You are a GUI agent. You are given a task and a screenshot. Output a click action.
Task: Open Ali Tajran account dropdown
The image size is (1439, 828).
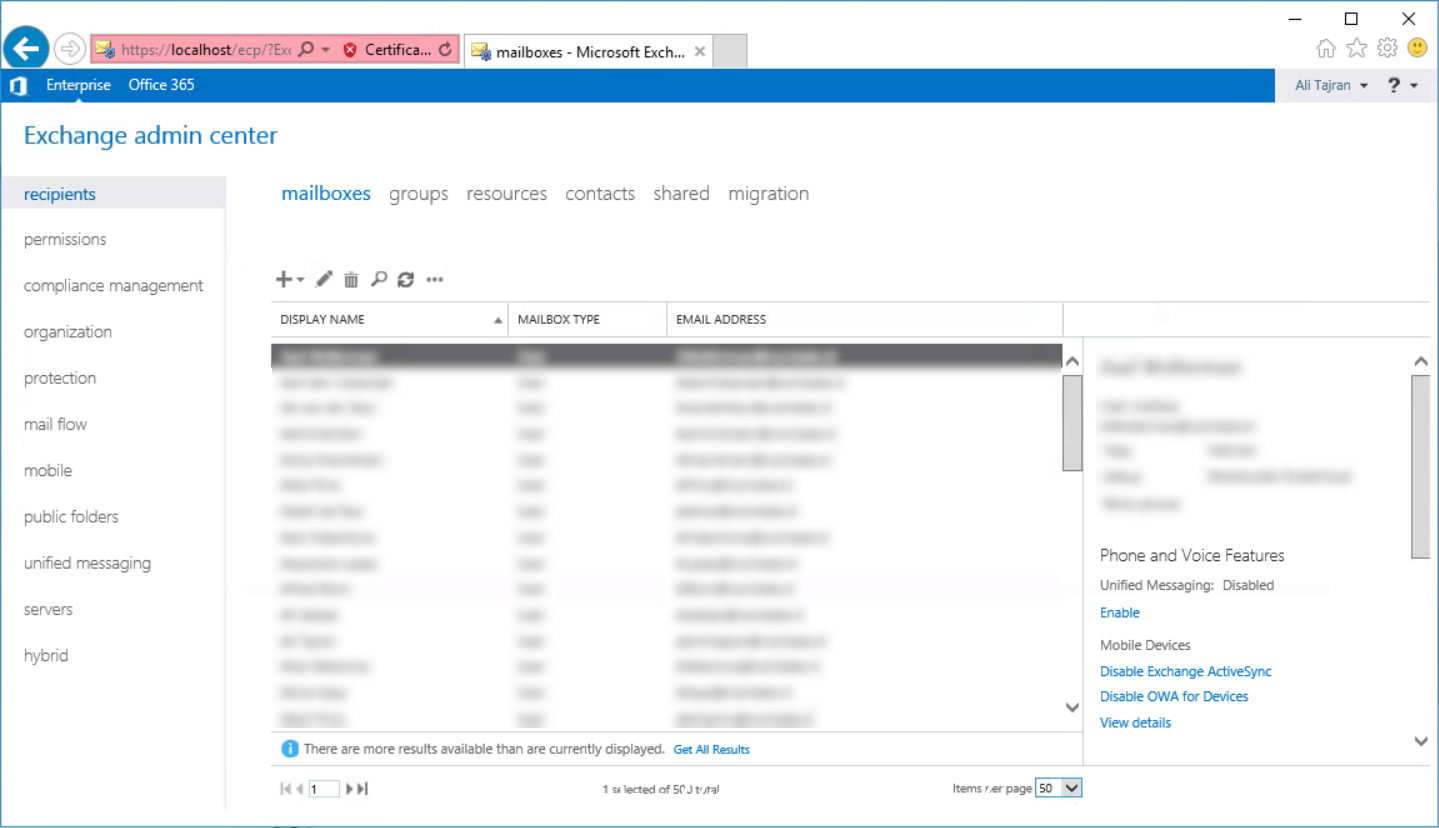pos(1331,86)
